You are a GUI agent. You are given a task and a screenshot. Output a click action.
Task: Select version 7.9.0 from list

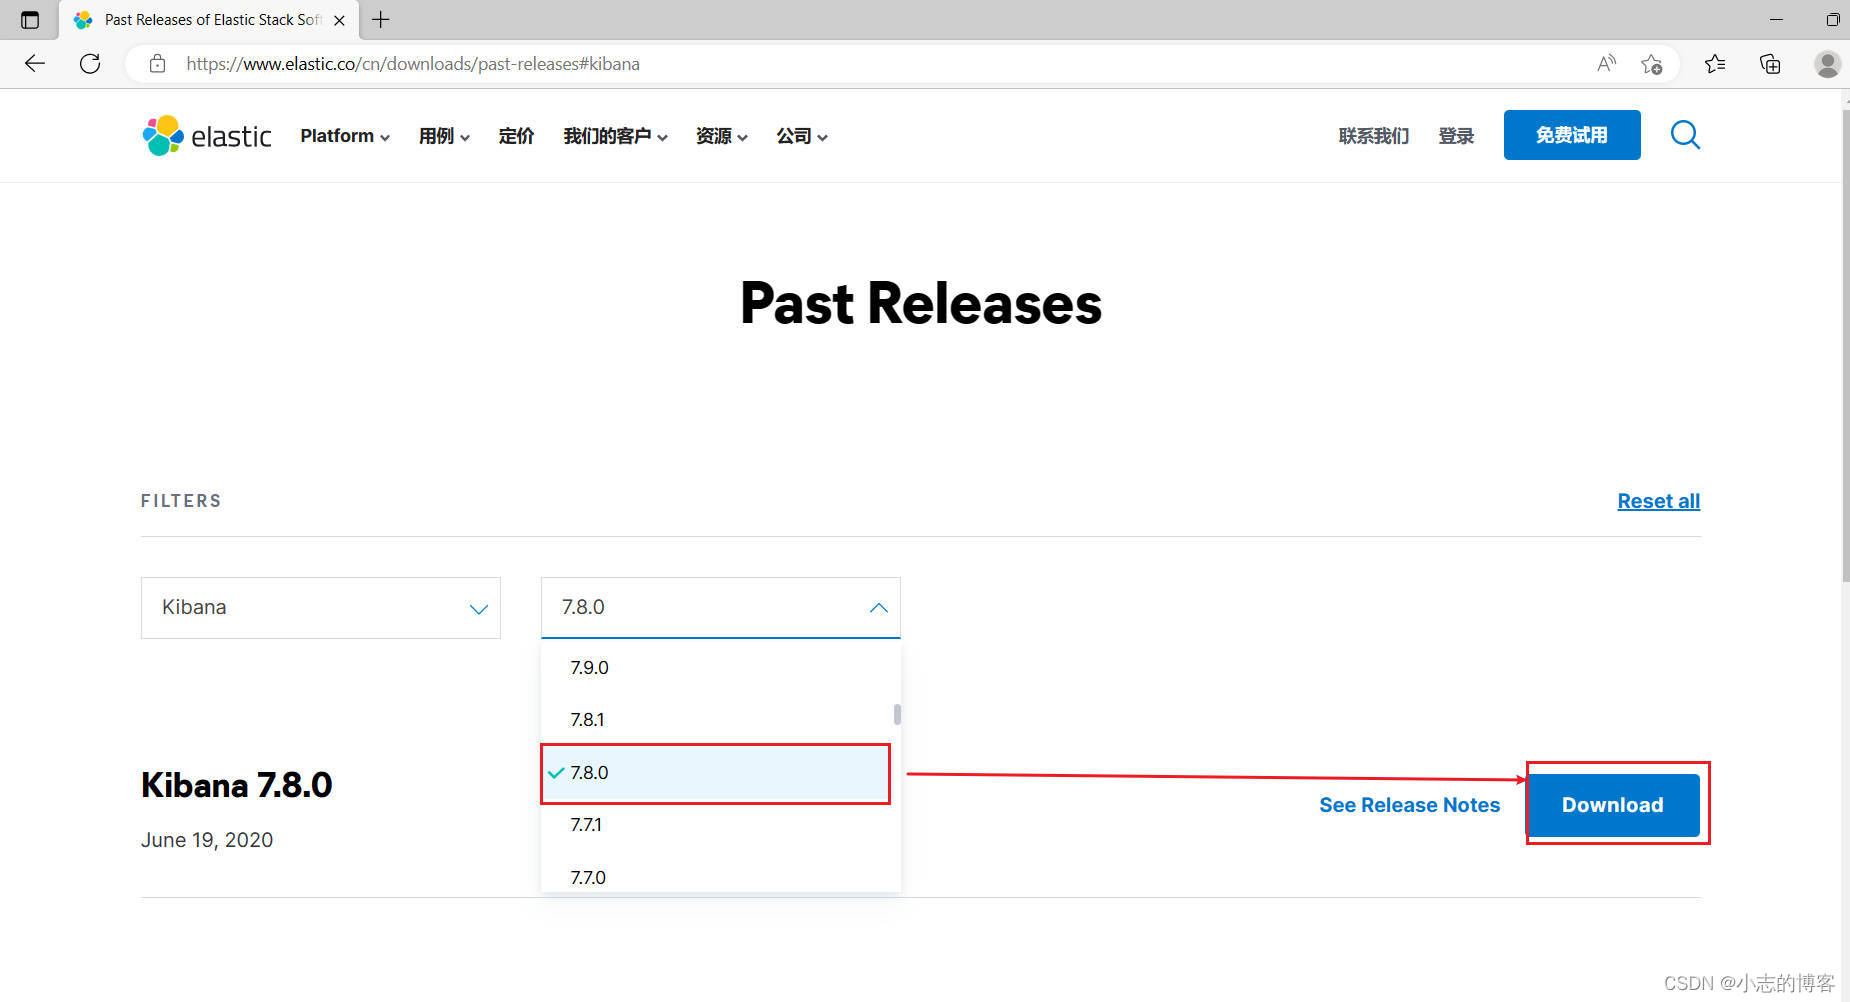(718, 667)
